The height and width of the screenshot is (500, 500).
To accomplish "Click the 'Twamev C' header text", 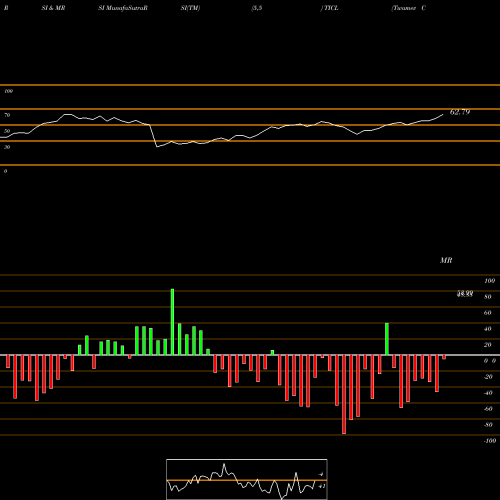I will pos(409,8).
